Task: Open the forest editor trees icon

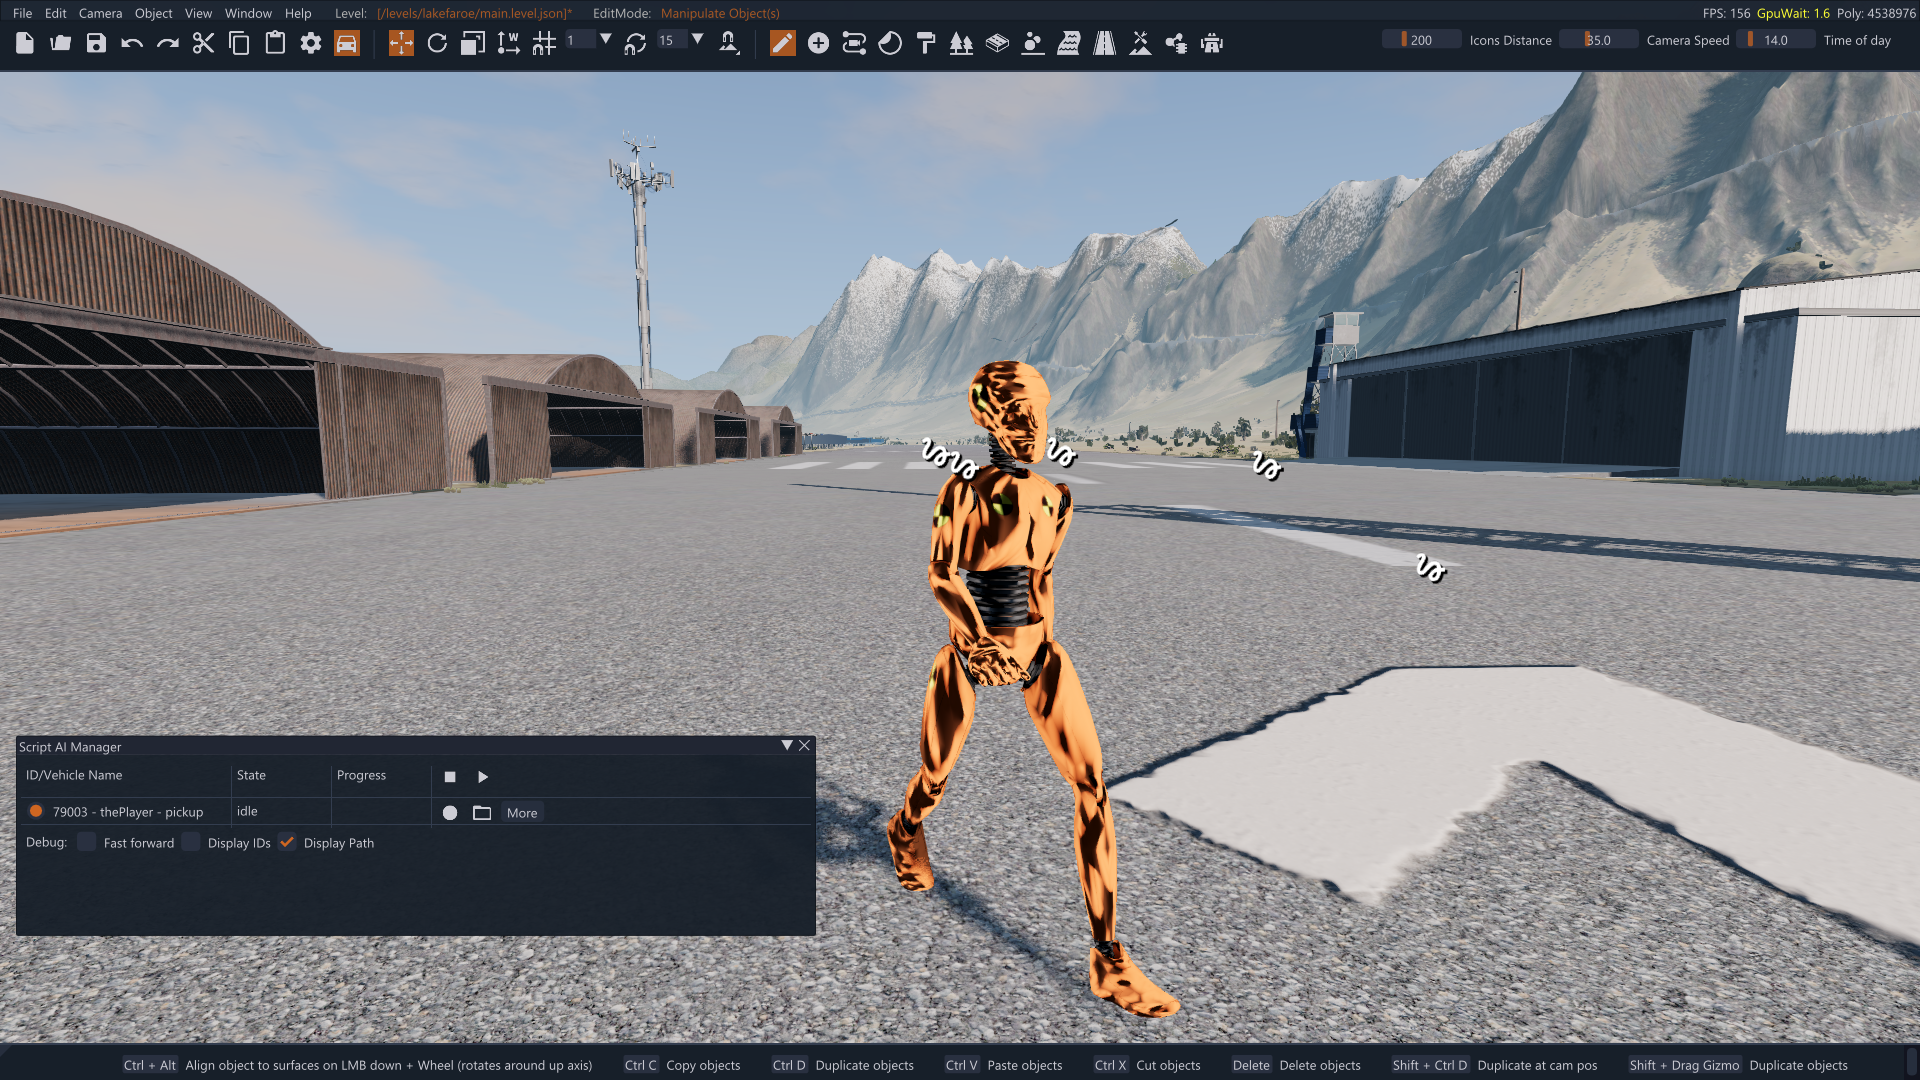Action: tap(961, 43)
